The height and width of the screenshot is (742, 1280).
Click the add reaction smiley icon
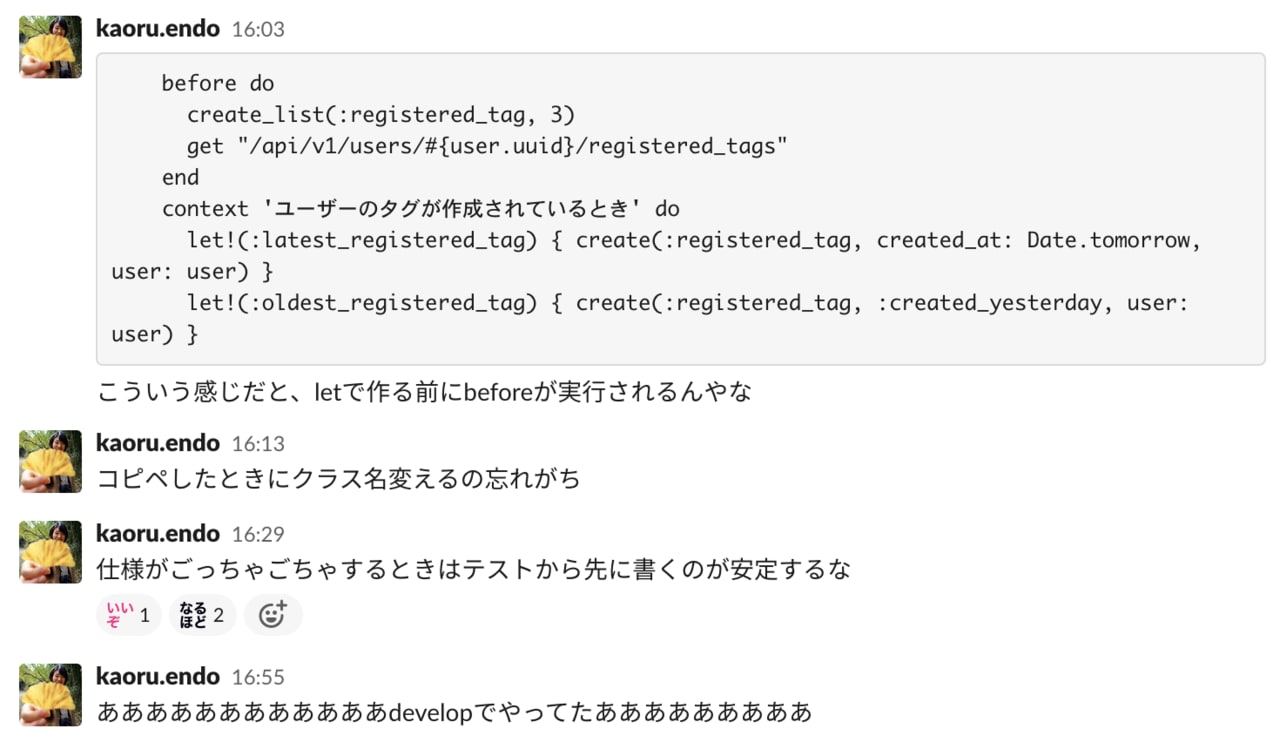coord(272,615)
